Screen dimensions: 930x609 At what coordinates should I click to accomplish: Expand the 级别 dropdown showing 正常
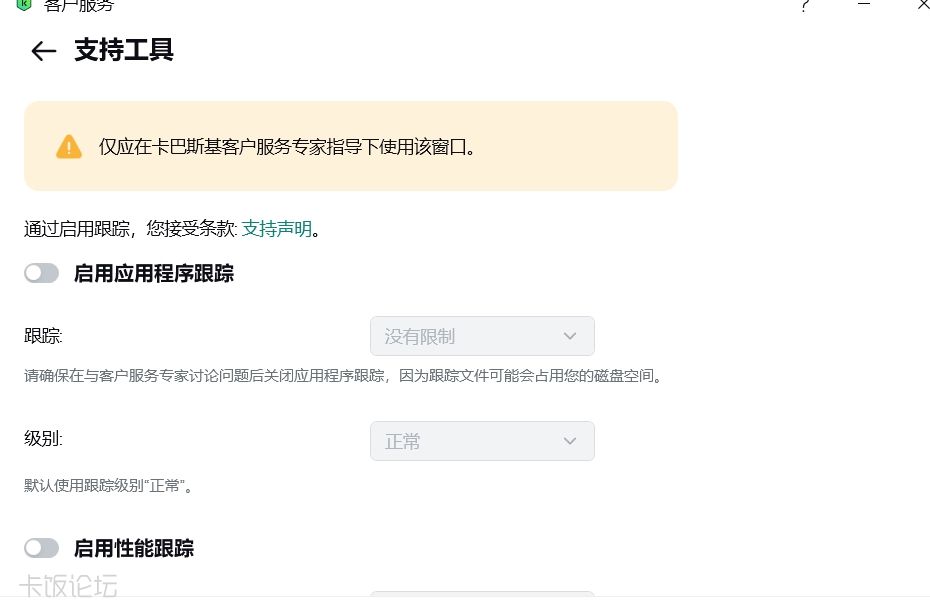click(482, 441)
